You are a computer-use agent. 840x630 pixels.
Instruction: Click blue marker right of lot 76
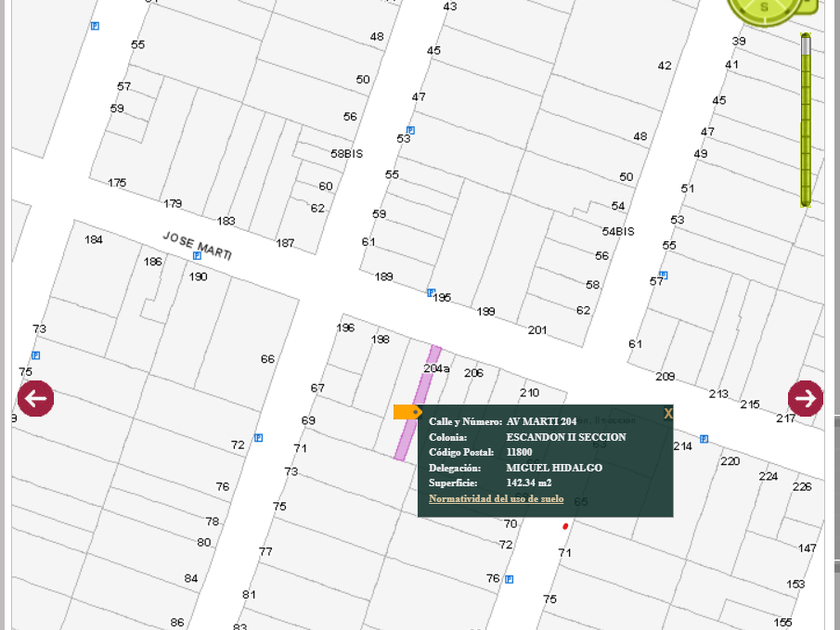click(509, 579)
